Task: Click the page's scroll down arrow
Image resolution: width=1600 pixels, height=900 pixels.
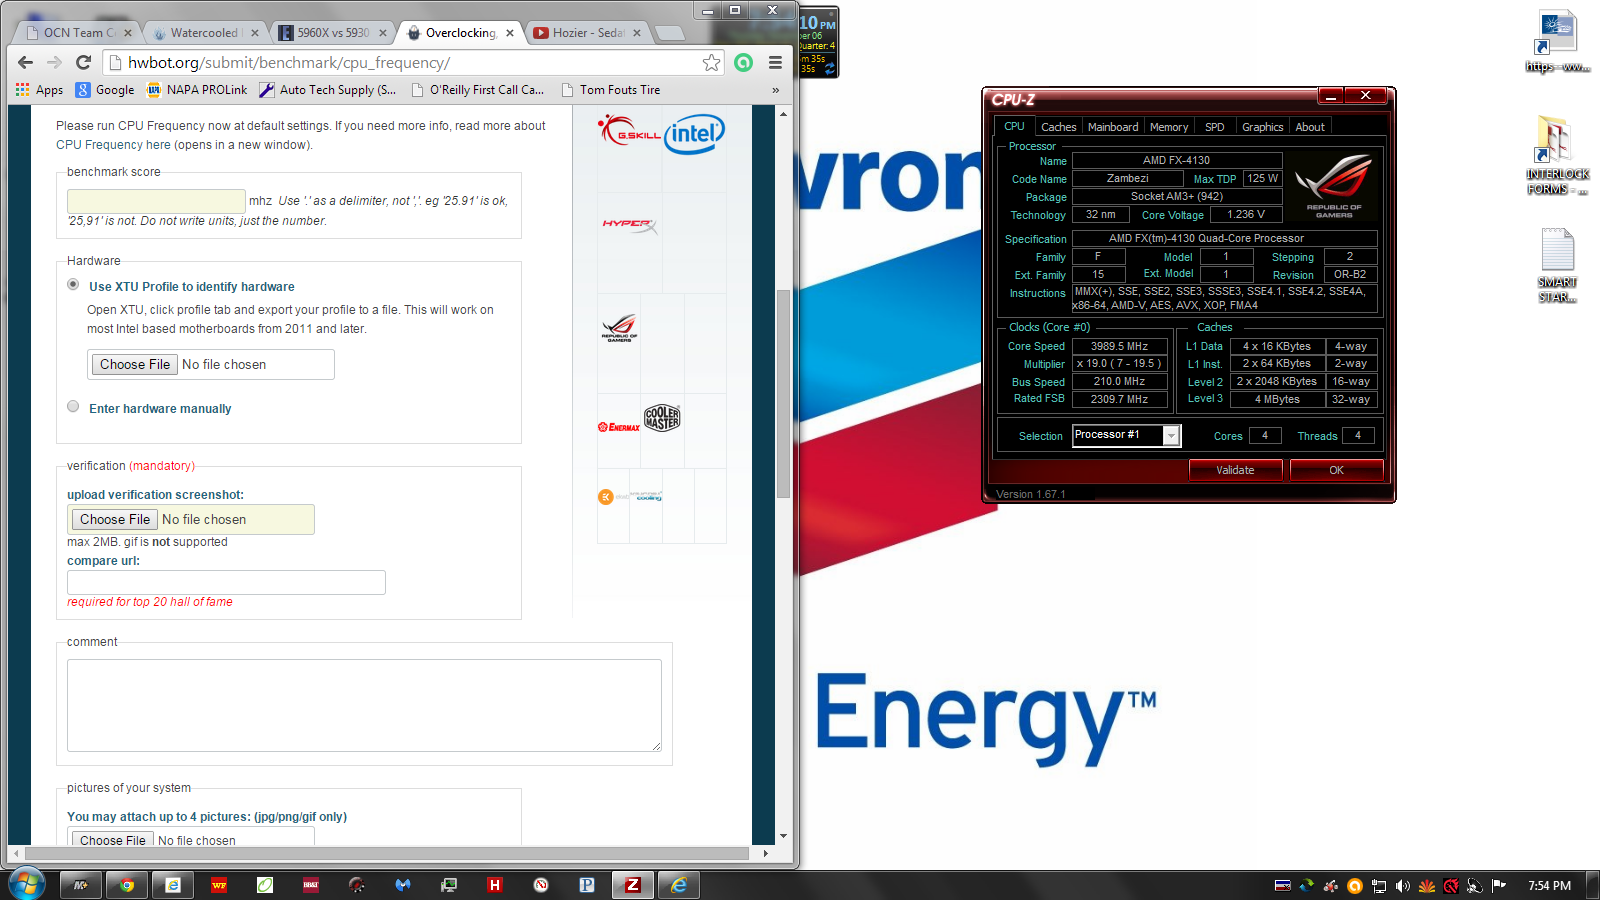Action: [783, 836]
